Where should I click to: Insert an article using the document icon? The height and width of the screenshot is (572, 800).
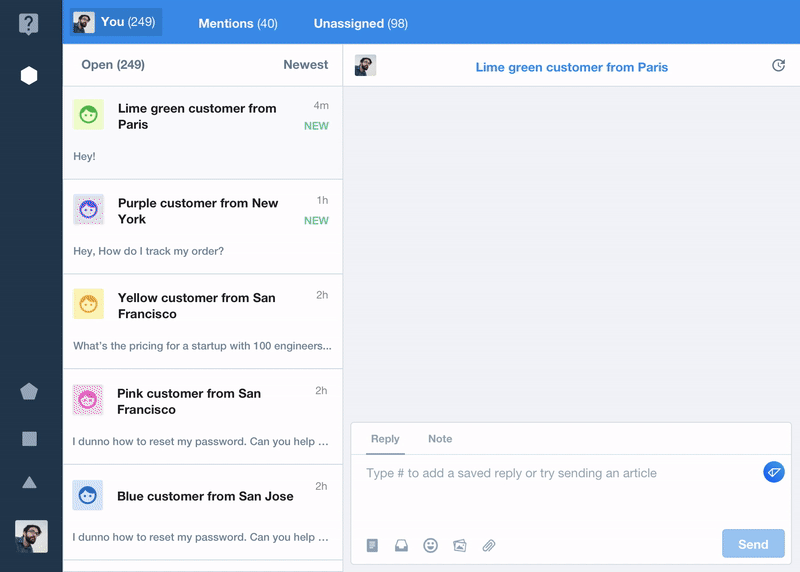click(x=372, y=545)
